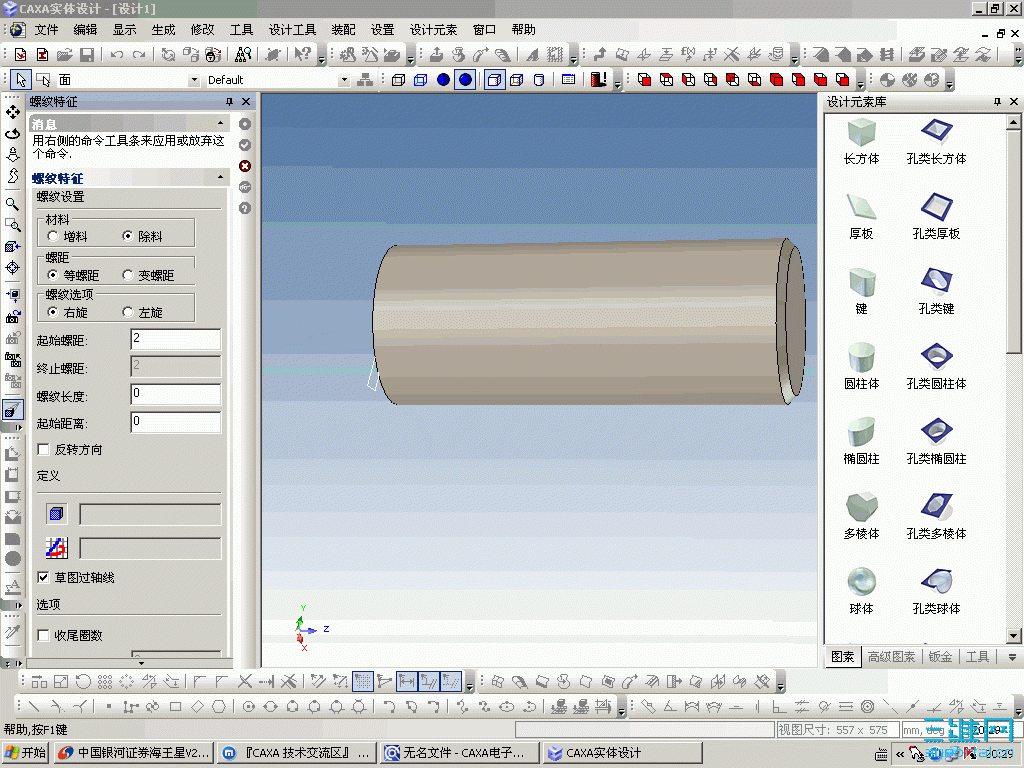Pick the 孔类厚板 element
Screen dimensions: 1024x768
[936, 217]
